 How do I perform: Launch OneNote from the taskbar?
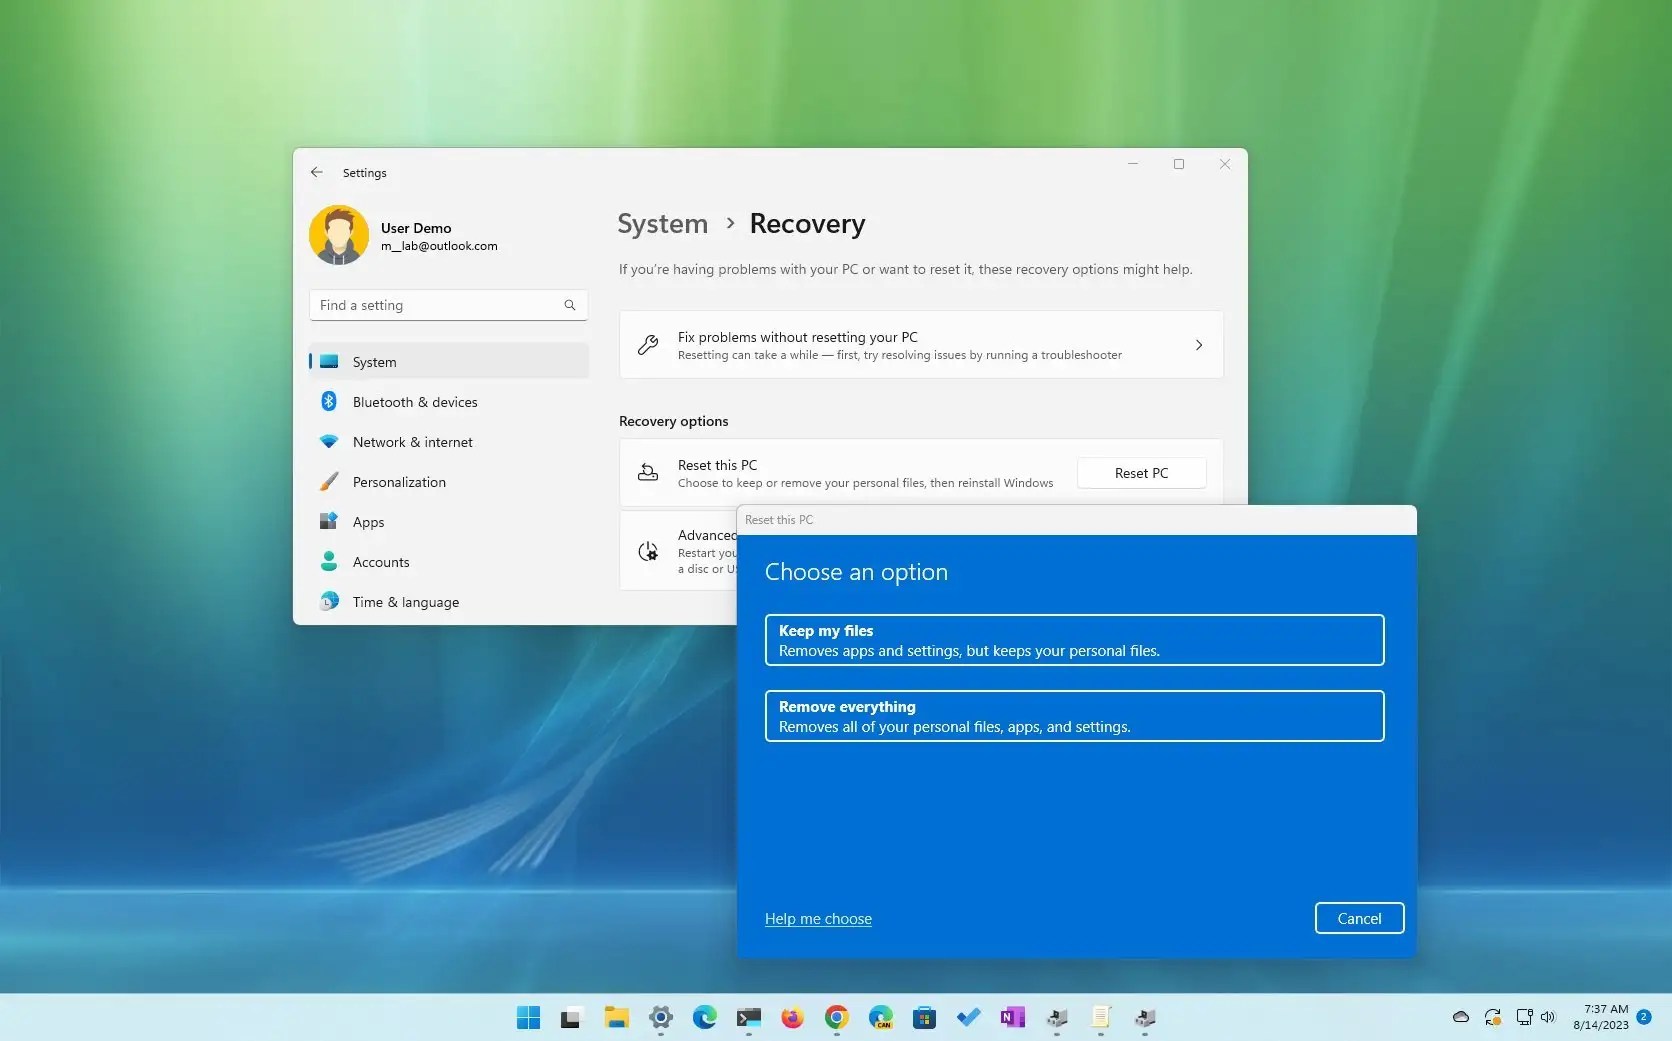pyautogui.click(x=1012, y=1018)
